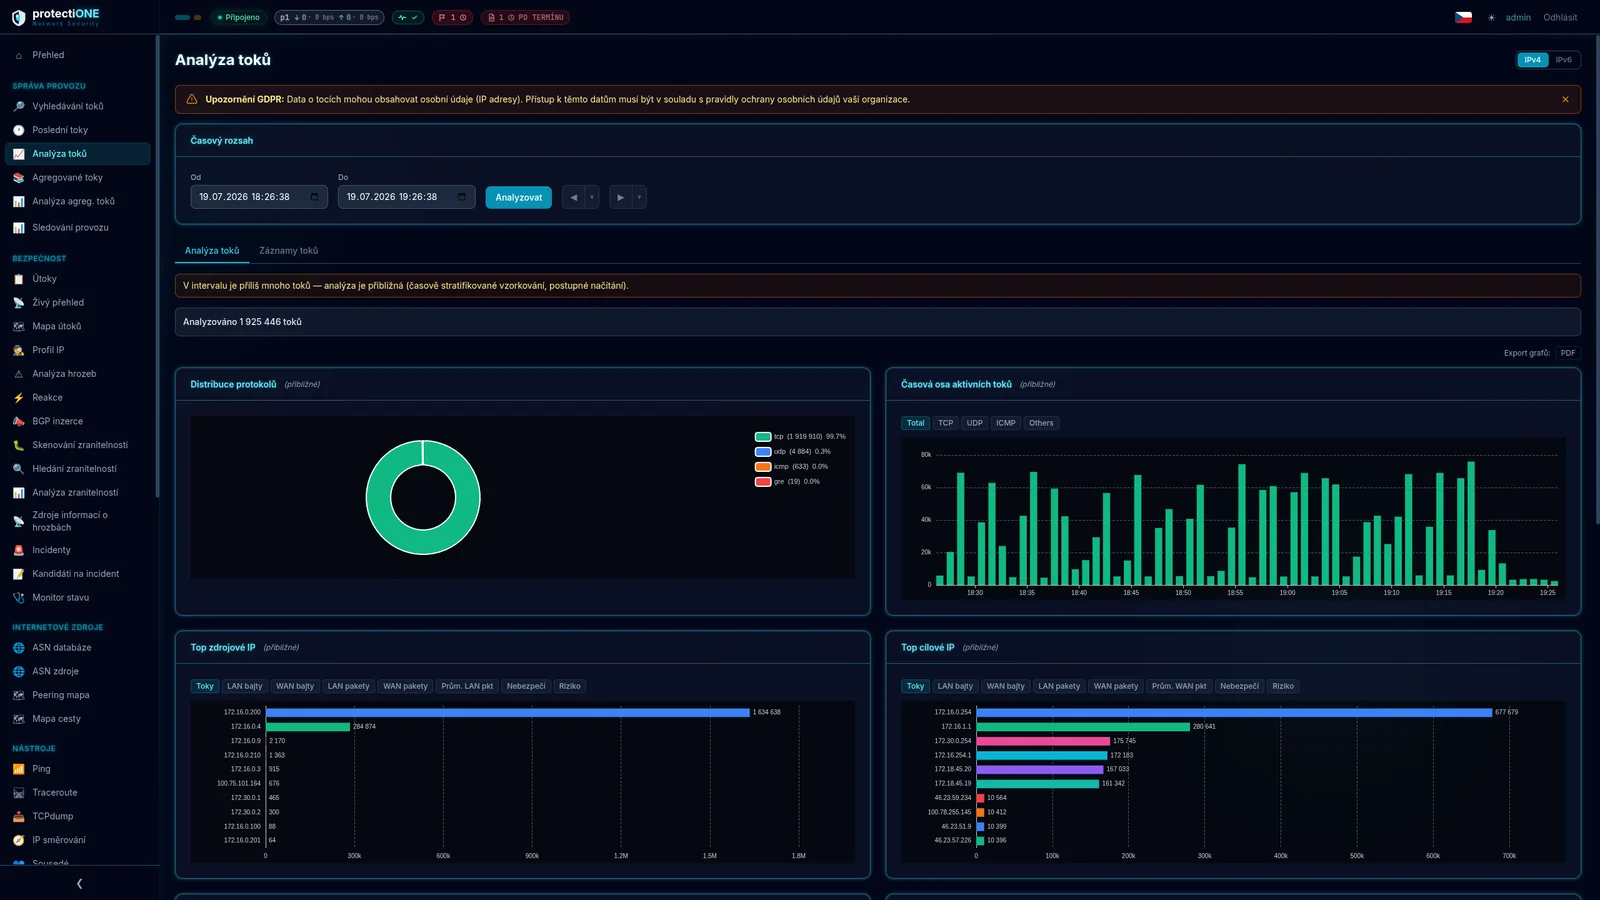Switch to IPv6 mode

pyautogui.click(x=1563, y=60)
